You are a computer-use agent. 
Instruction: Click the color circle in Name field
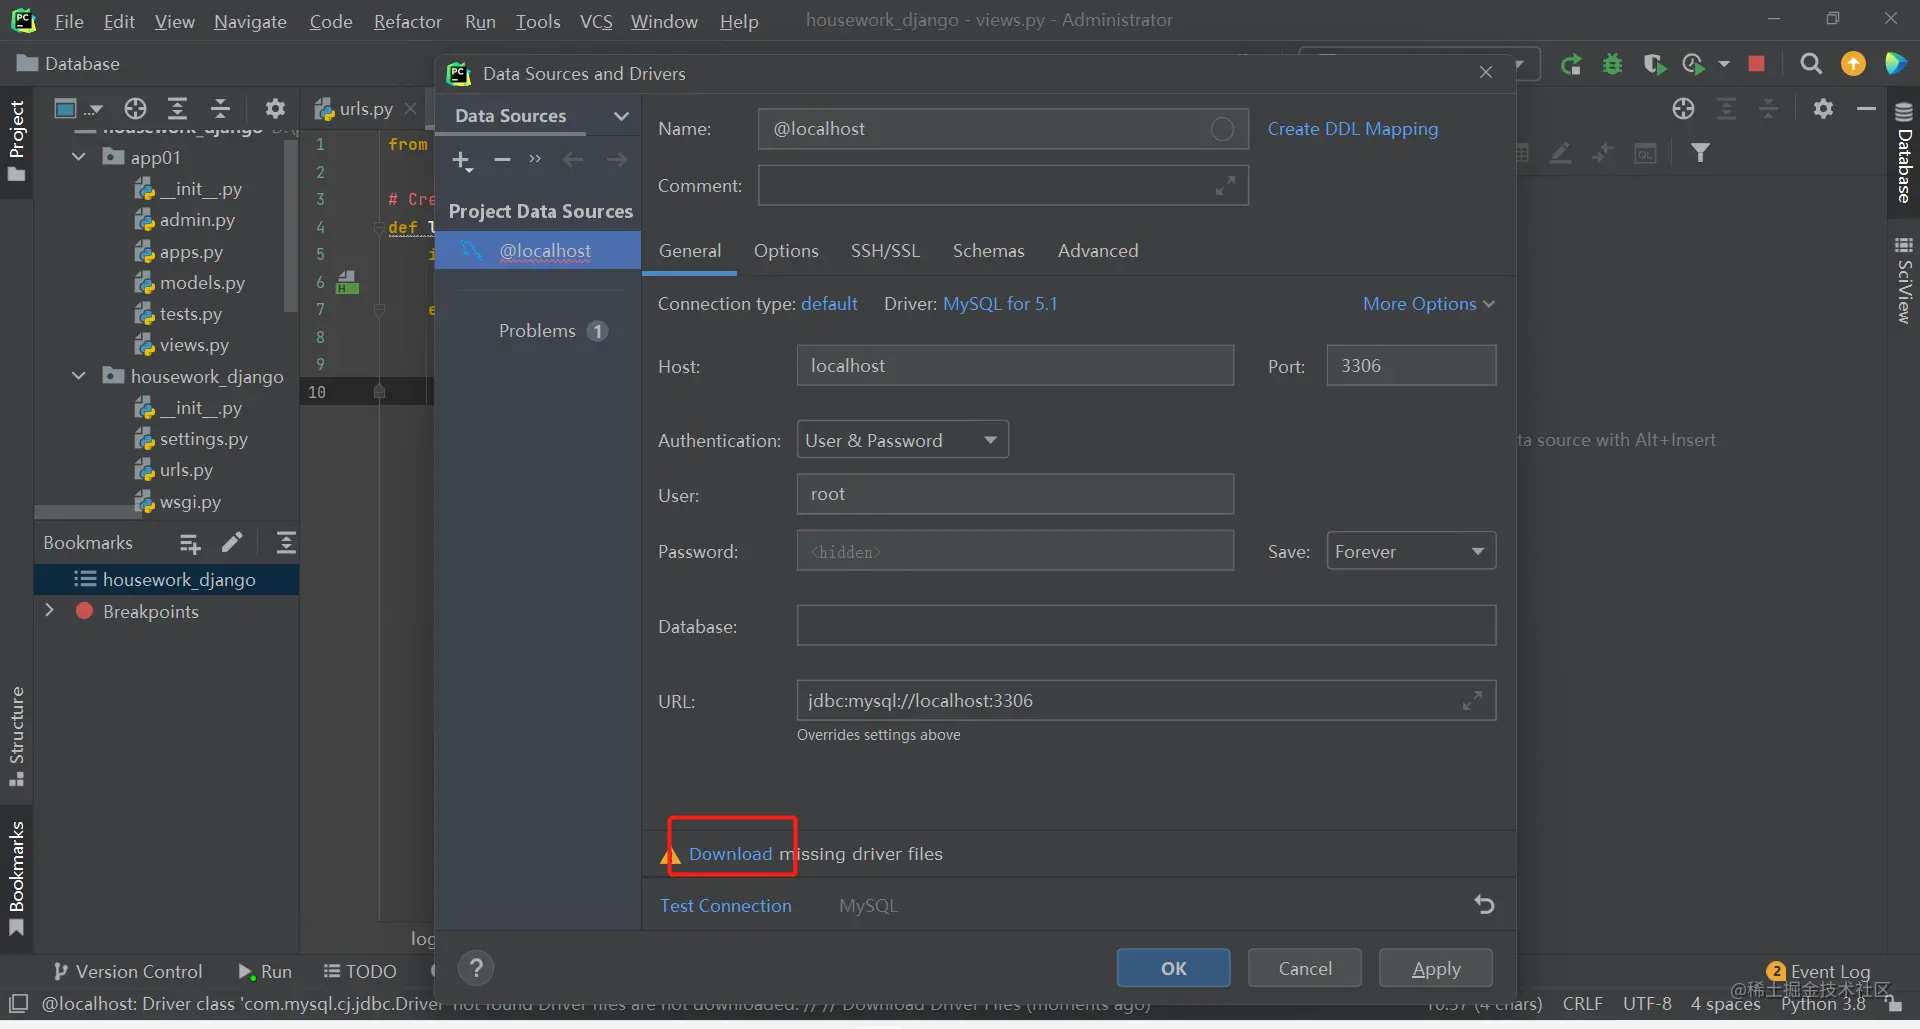coord(1222,129)
